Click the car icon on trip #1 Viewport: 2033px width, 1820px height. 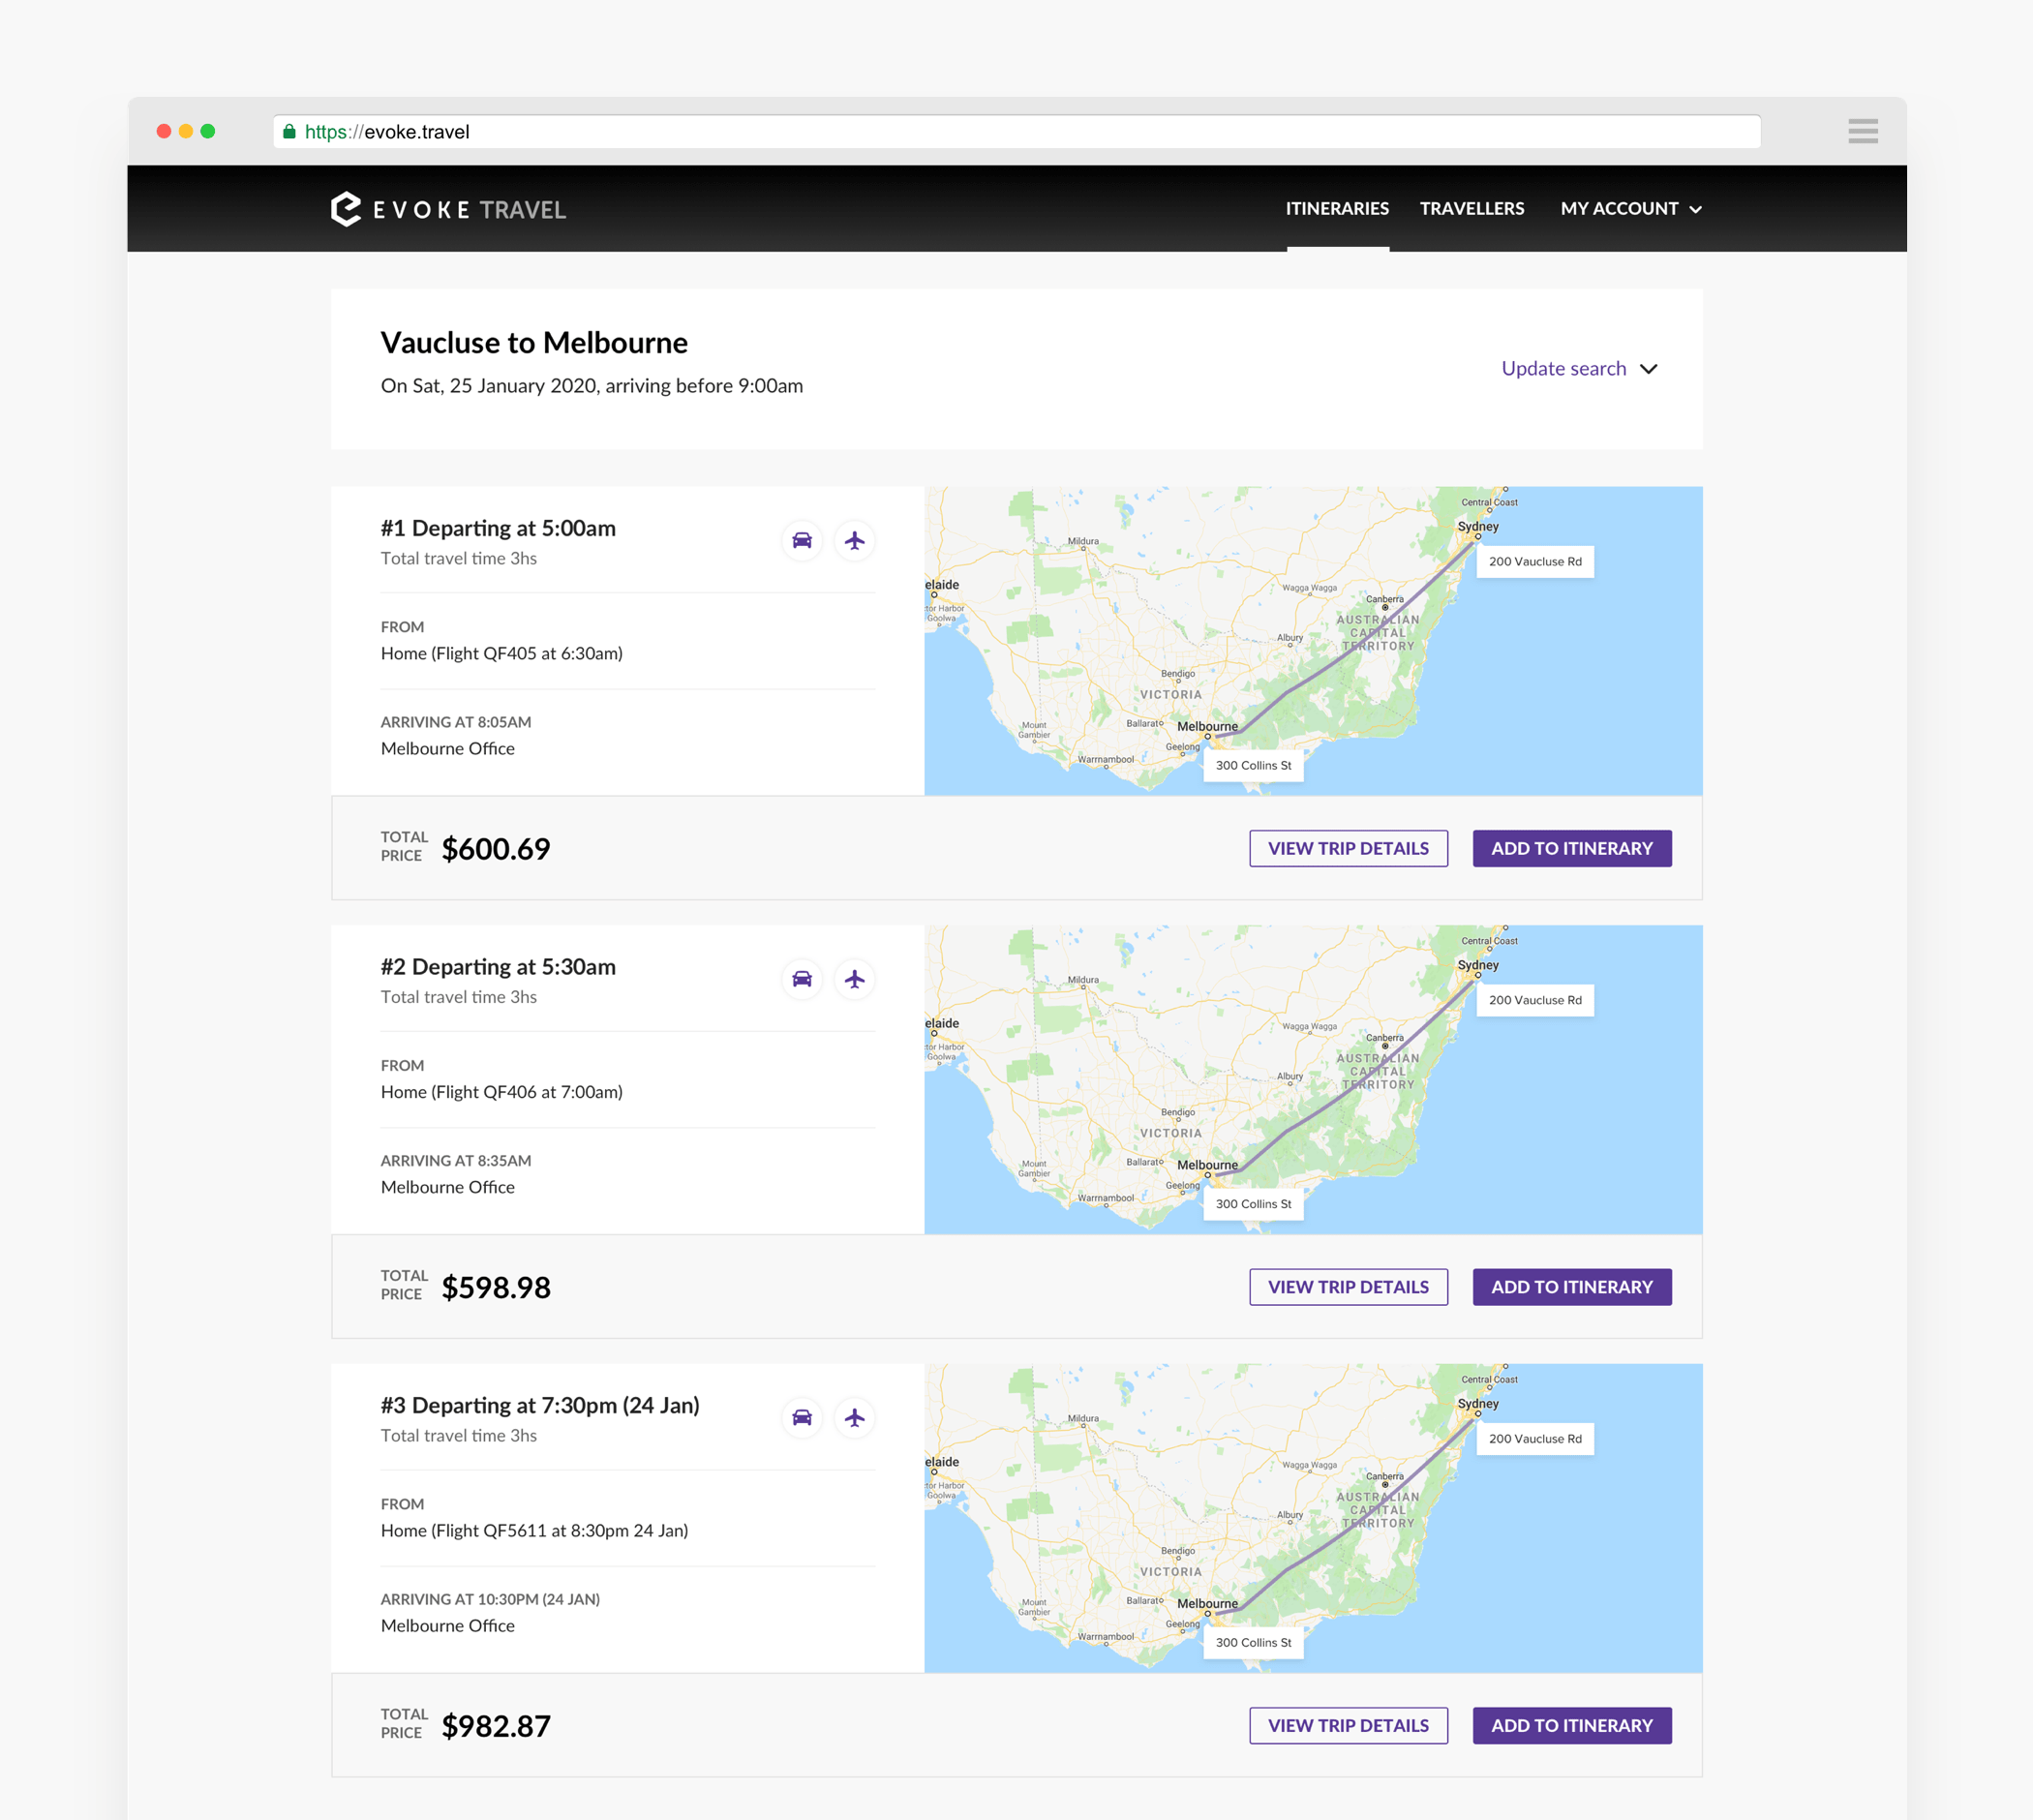tap(801, 541)
